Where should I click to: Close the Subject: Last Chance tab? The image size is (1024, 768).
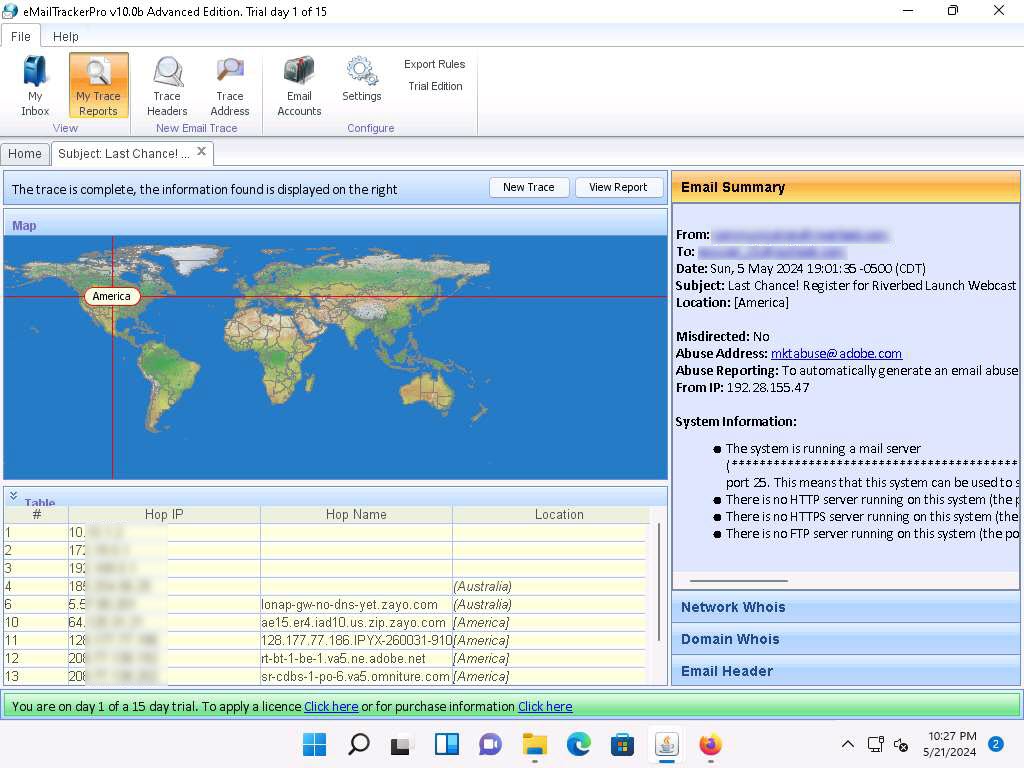[201, 152]
